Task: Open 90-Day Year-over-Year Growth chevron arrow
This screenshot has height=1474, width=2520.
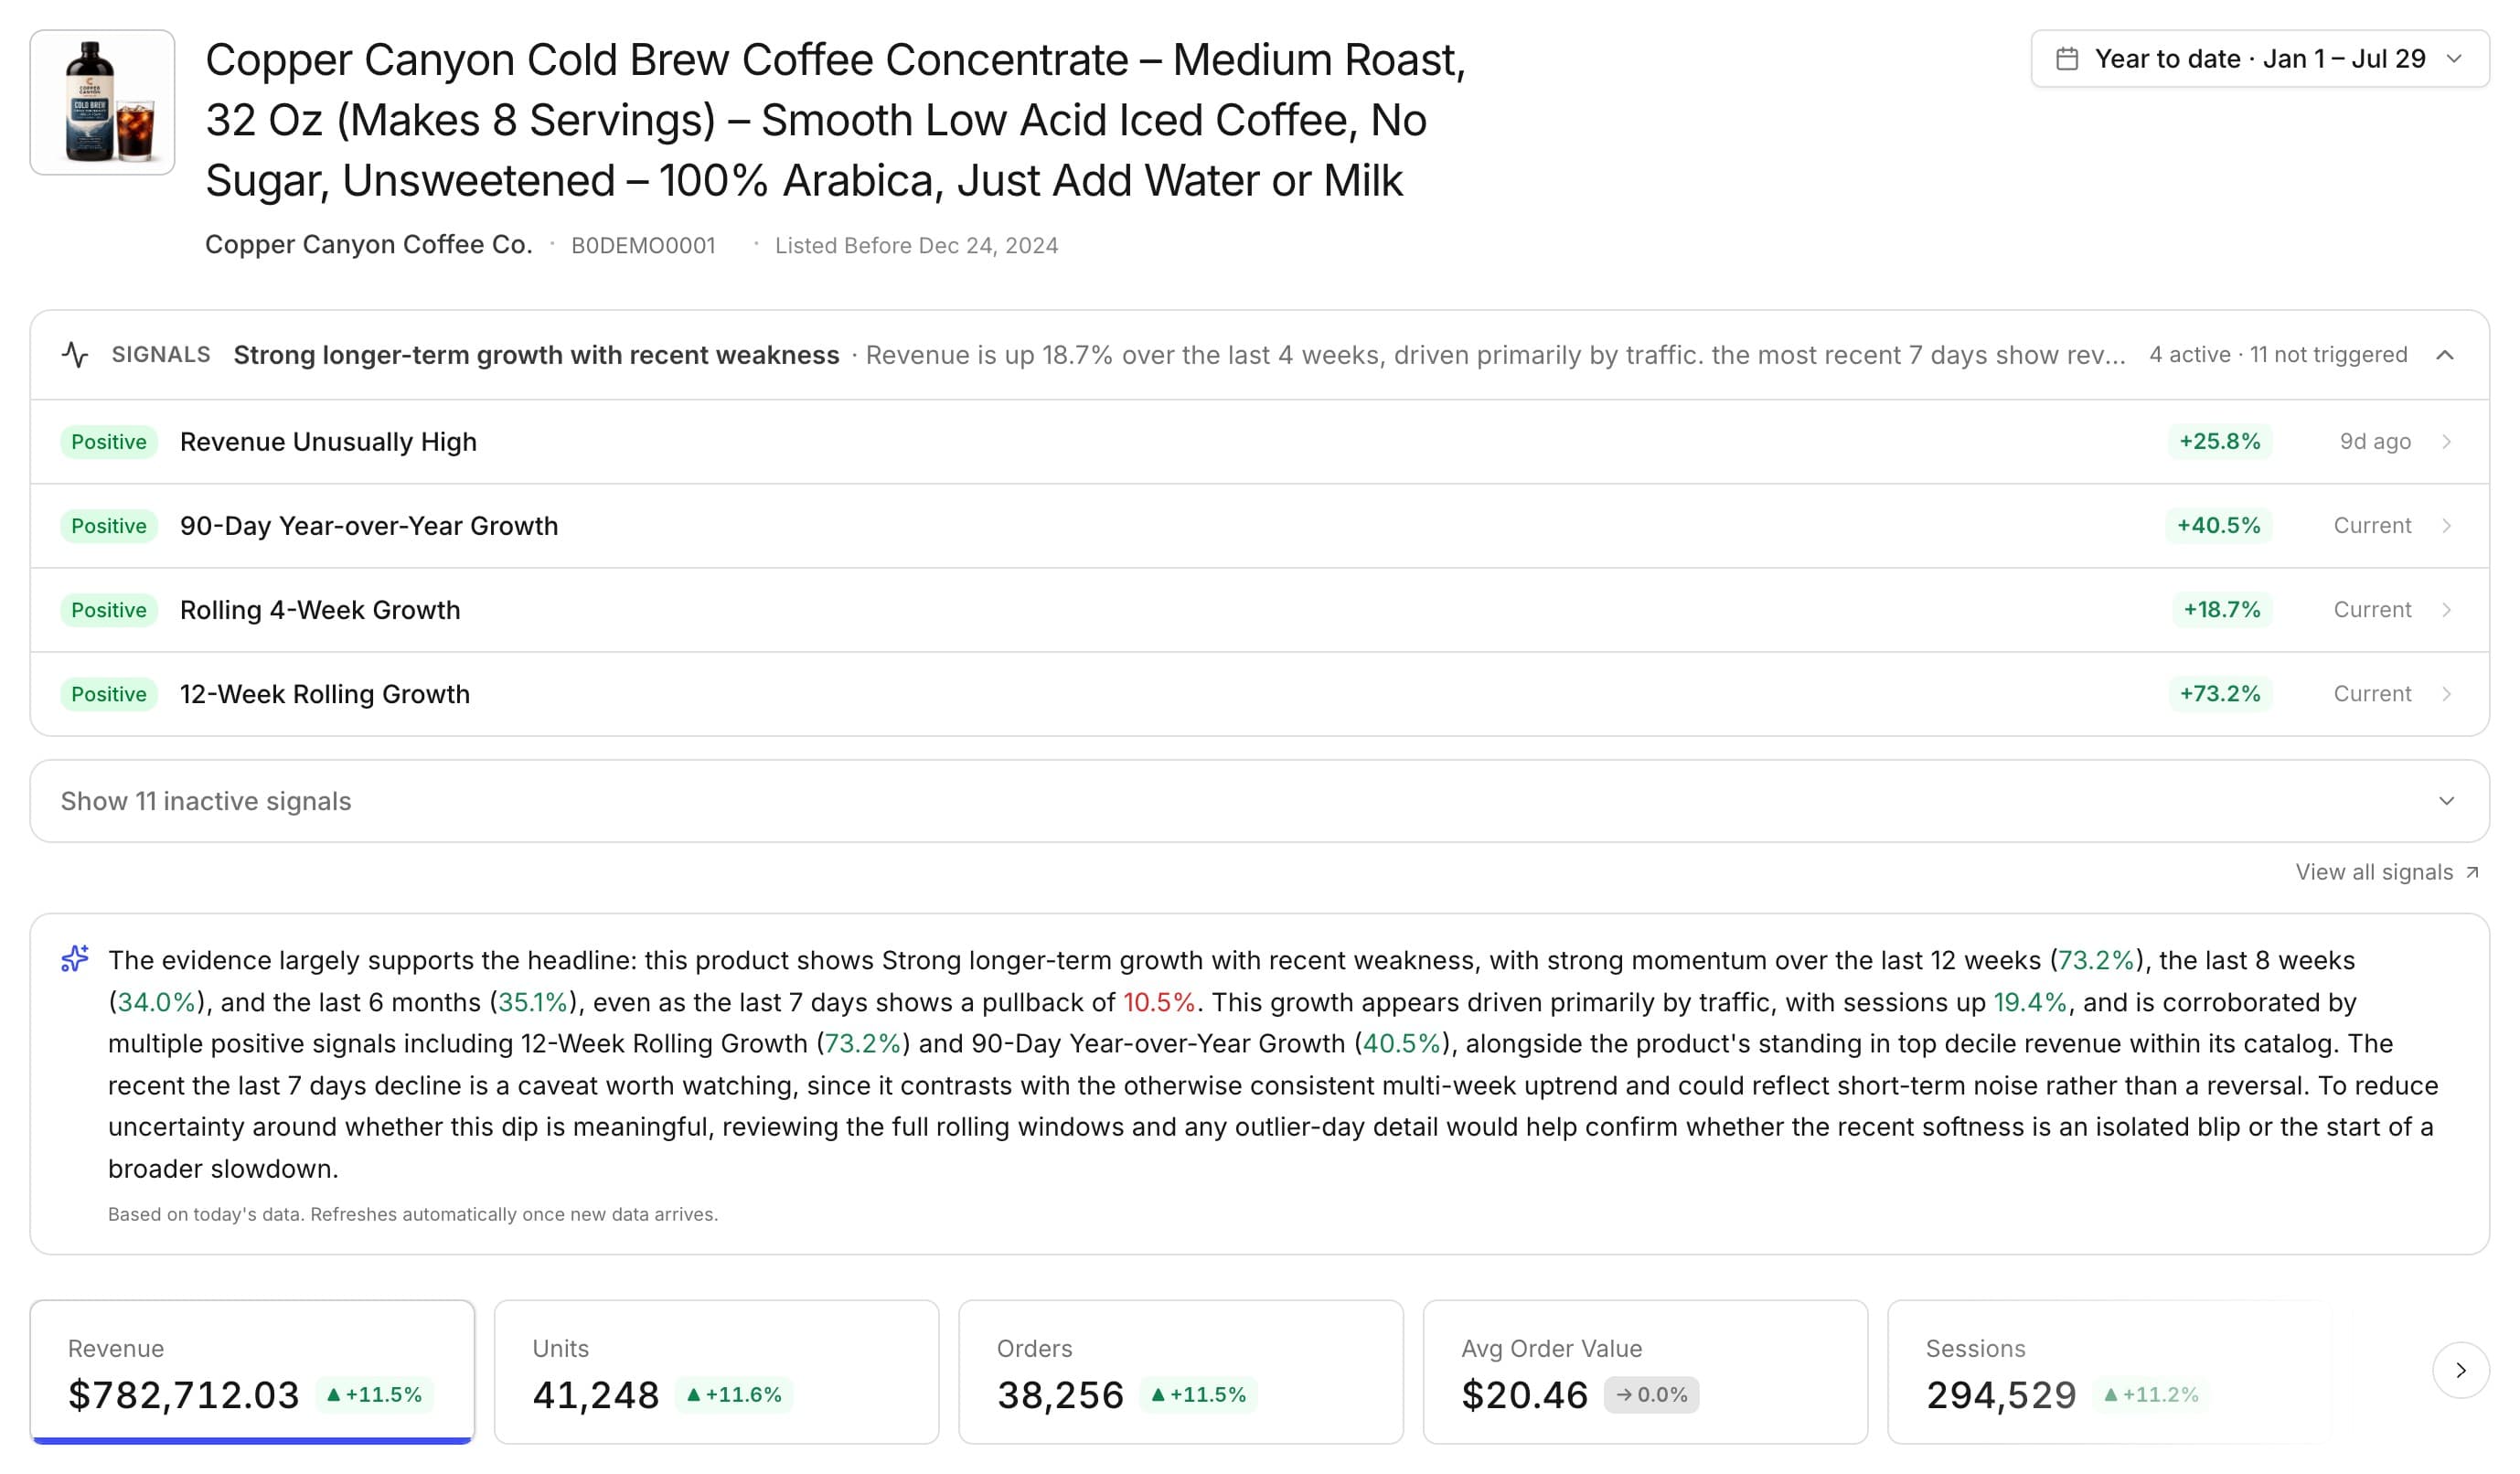Action: pyautogui.click(x=2446, y=526)
